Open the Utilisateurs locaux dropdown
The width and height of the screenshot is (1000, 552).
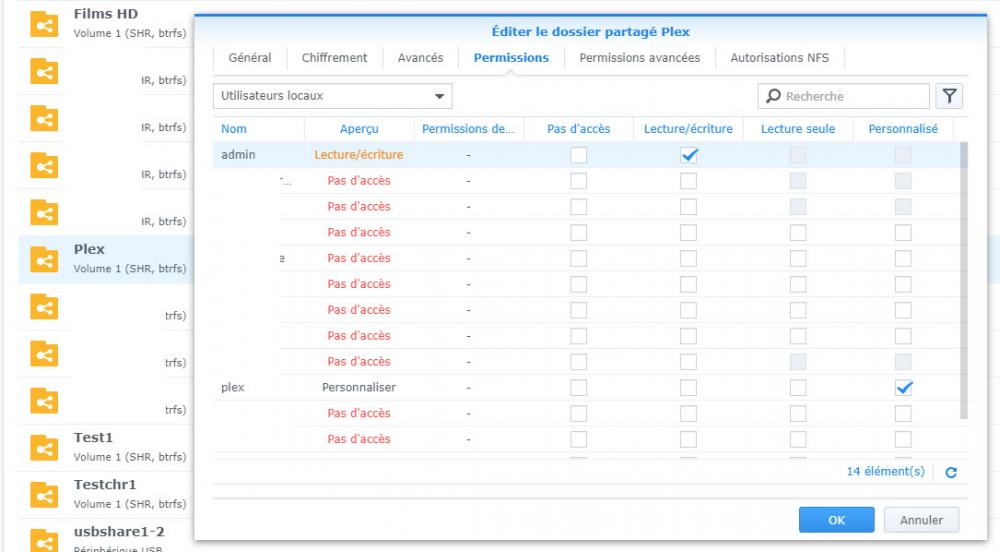pyautogui.click(x=332, y=96)
